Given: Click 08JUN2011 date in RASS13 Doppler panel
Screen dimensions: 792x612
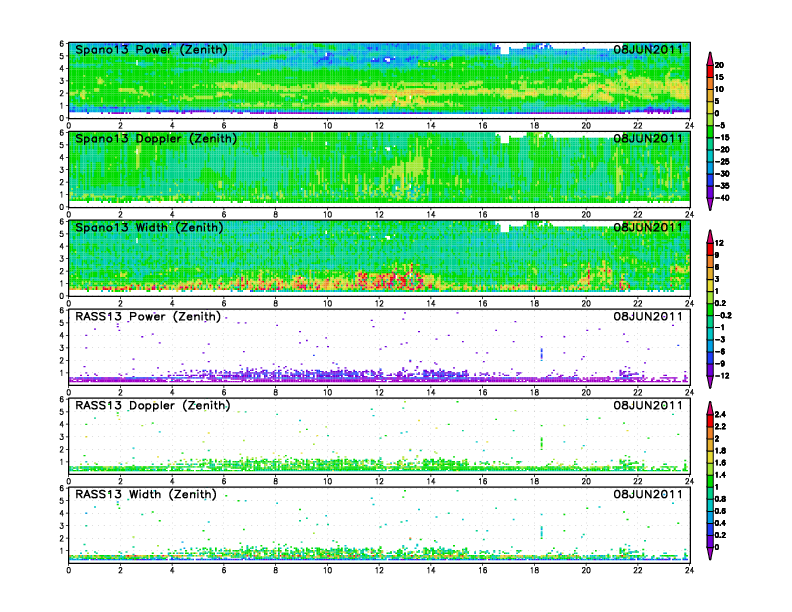Looking at the screenshot, I should [648, 405].
